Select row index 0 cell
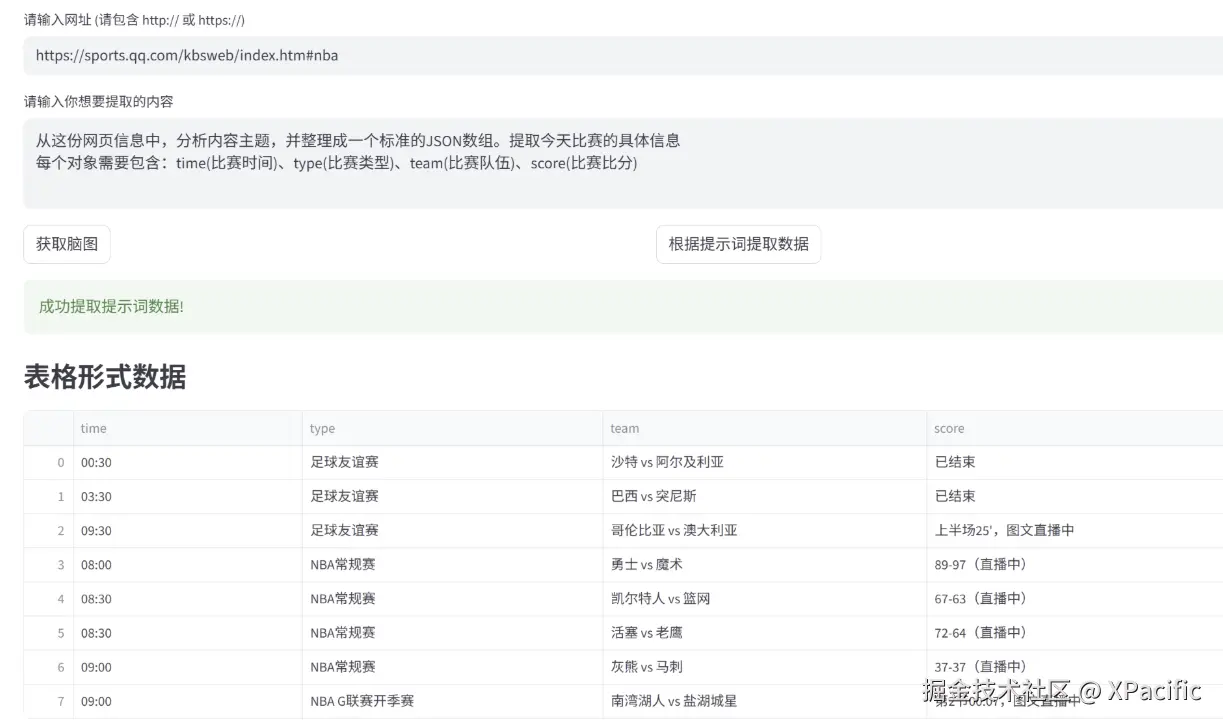The image size is (1223, 726). click(x=49, y=462)
